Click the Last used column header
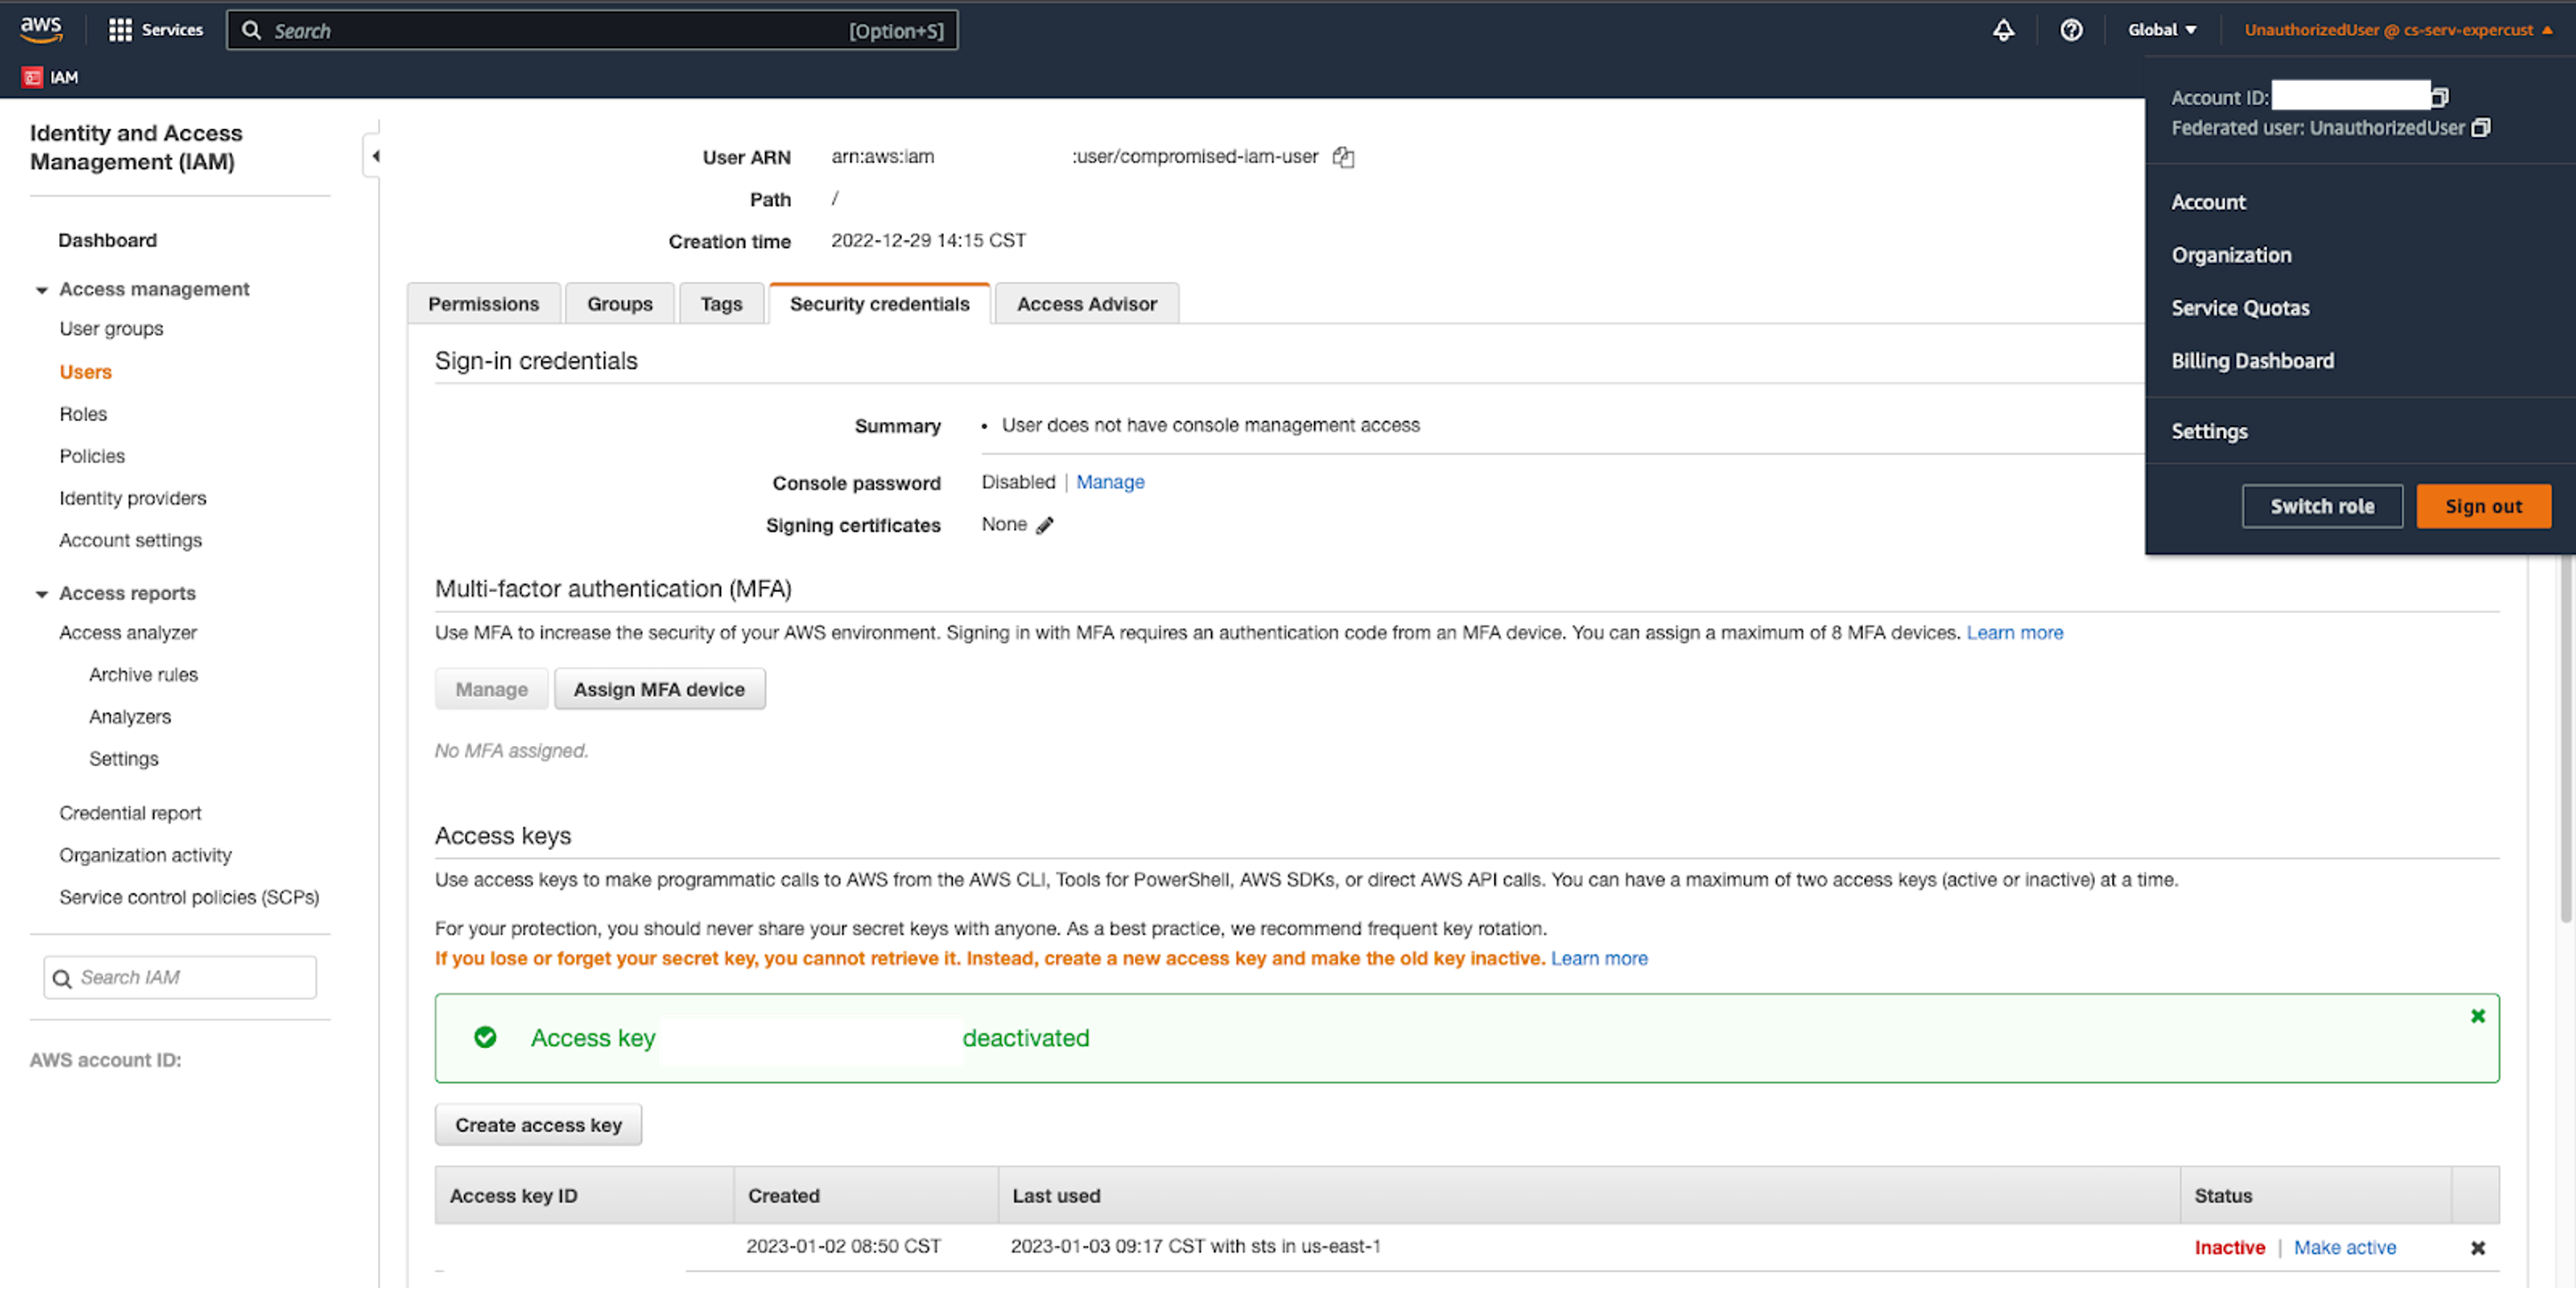The height and width of the screenshot is (1289, 2576). tap(1589, 1196)
